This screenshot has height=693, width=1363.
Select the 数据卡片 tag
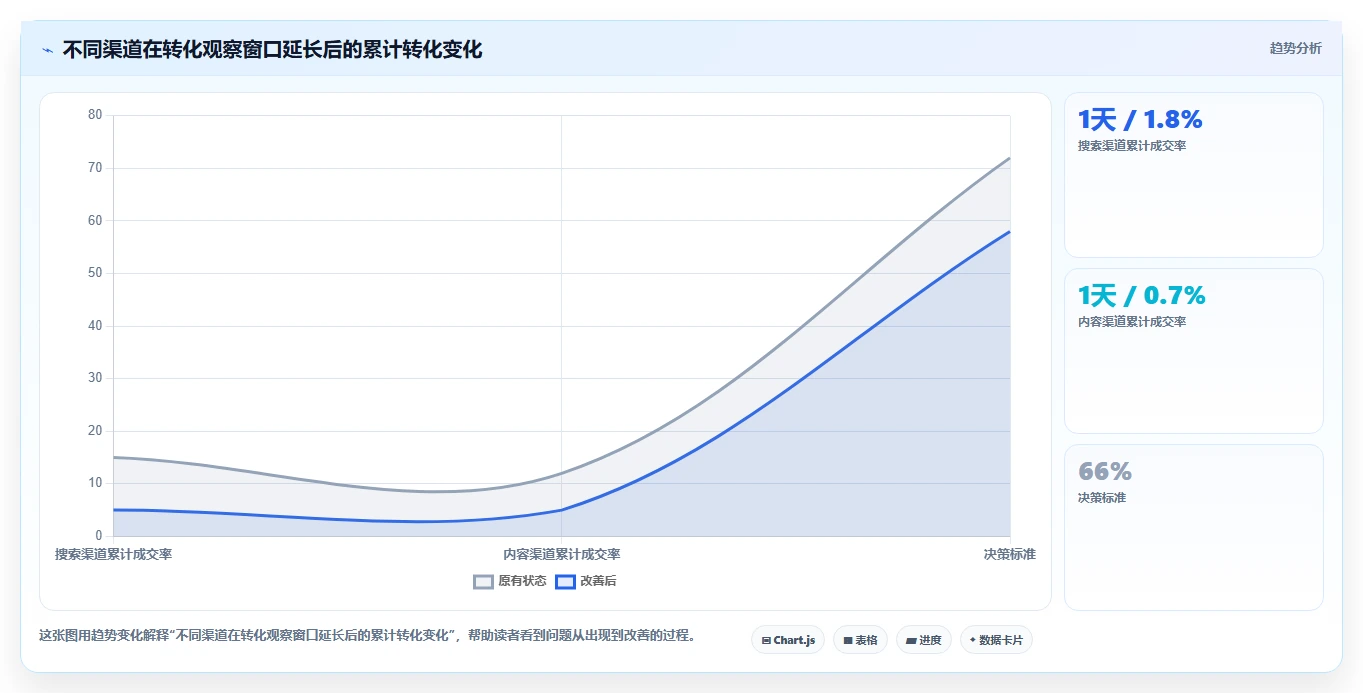click(996, 640)
